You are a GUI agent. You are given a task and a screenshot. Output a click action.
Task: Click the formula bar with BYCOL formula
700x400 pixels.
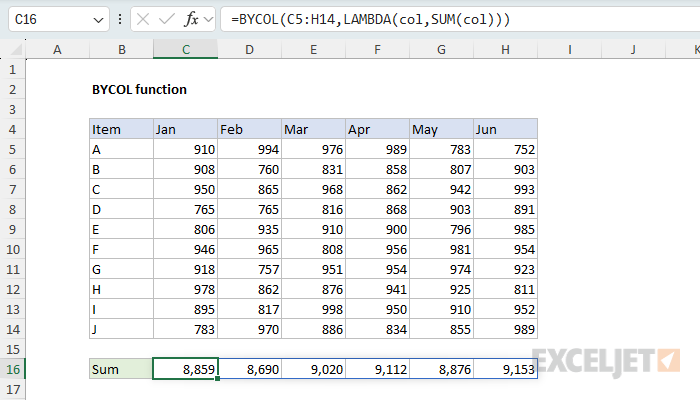460,20
